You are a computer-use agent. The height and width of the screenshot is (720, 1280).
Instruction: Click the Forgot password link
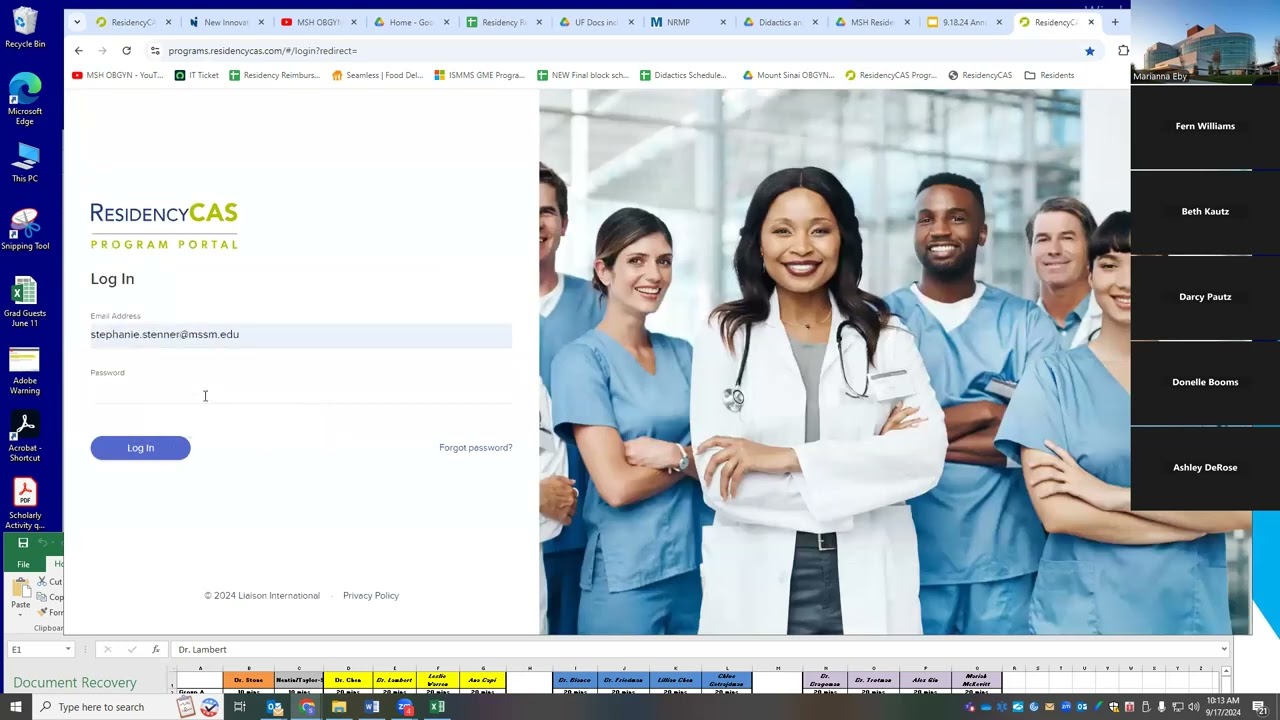(476, 448)
